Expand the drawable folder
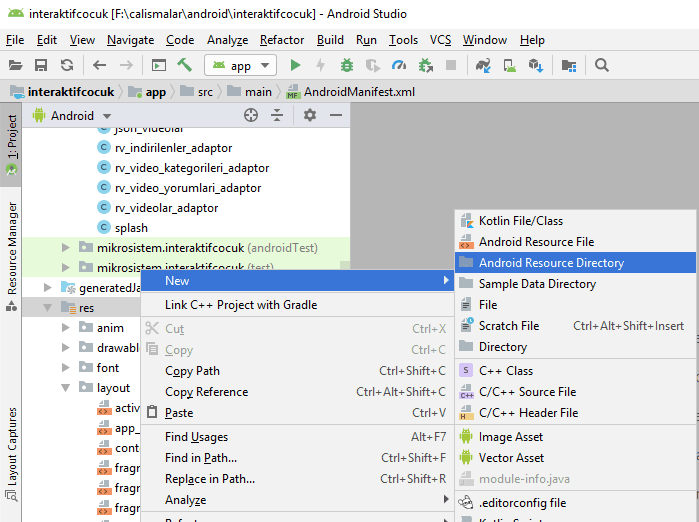 click(x=66, y=347)
